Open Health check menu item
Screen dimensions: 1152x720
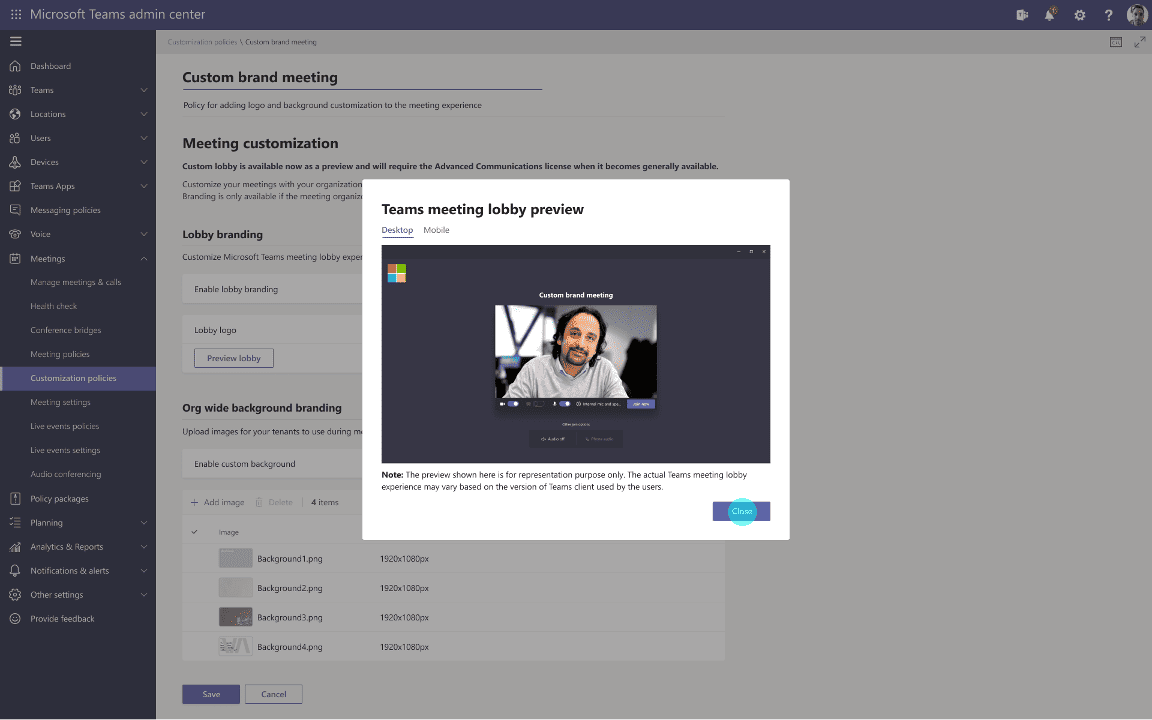[53, 306]
